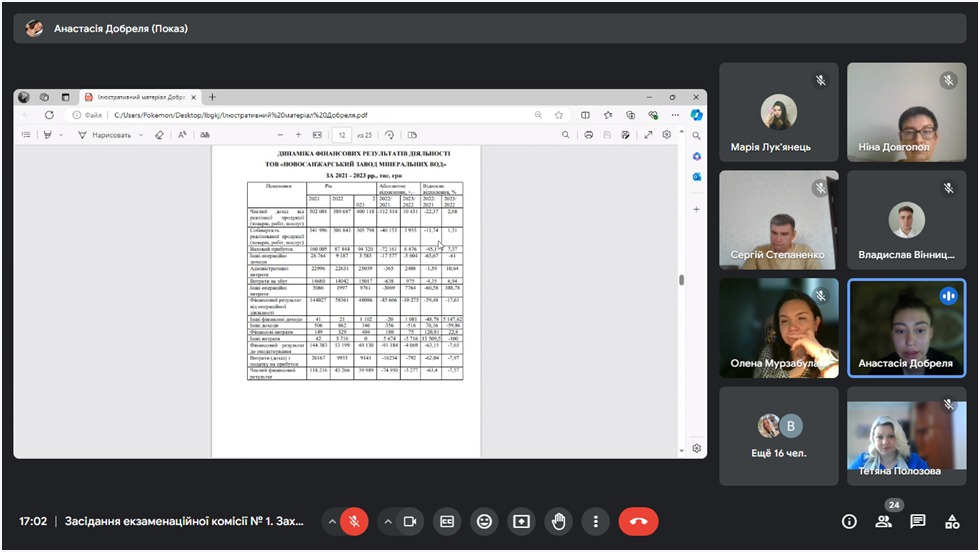Open the chat messages panel

click(918, 521)
